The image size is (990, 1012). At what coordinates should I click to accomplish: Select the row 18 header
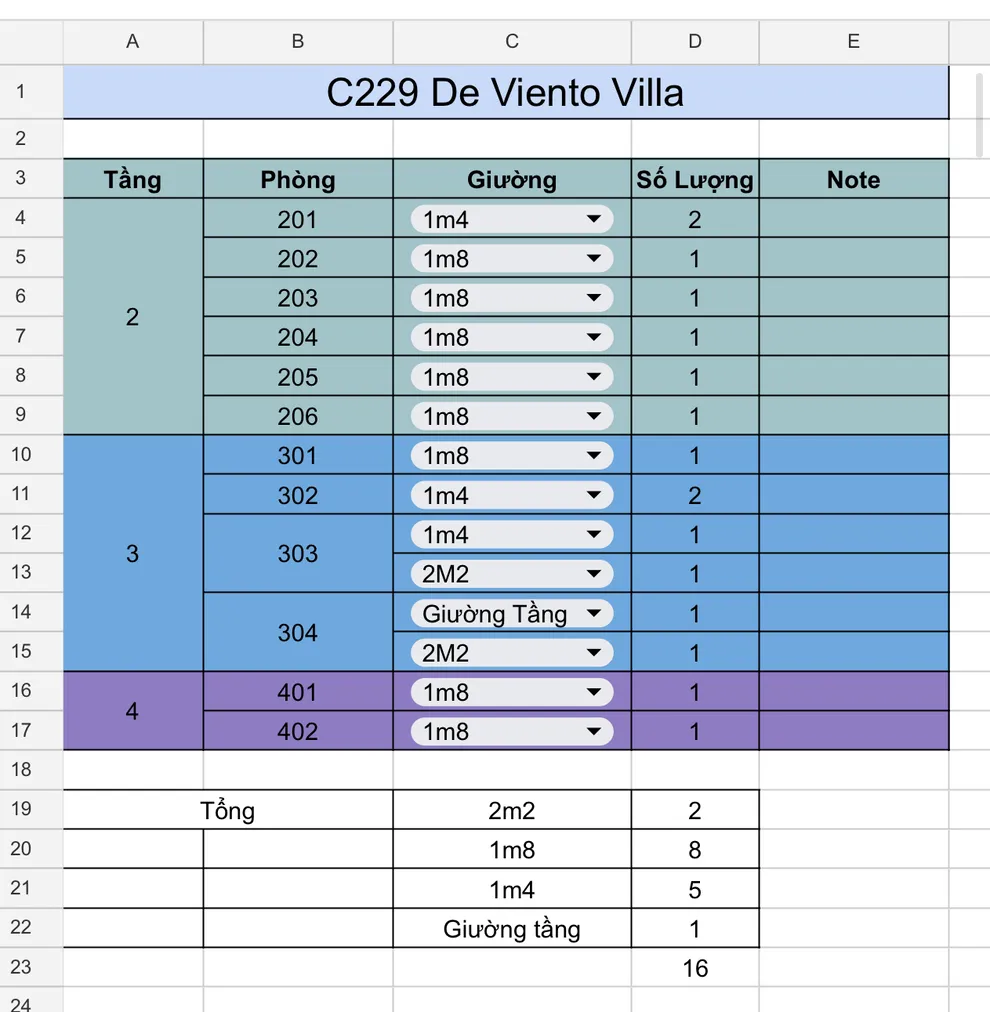coord(21,769)
